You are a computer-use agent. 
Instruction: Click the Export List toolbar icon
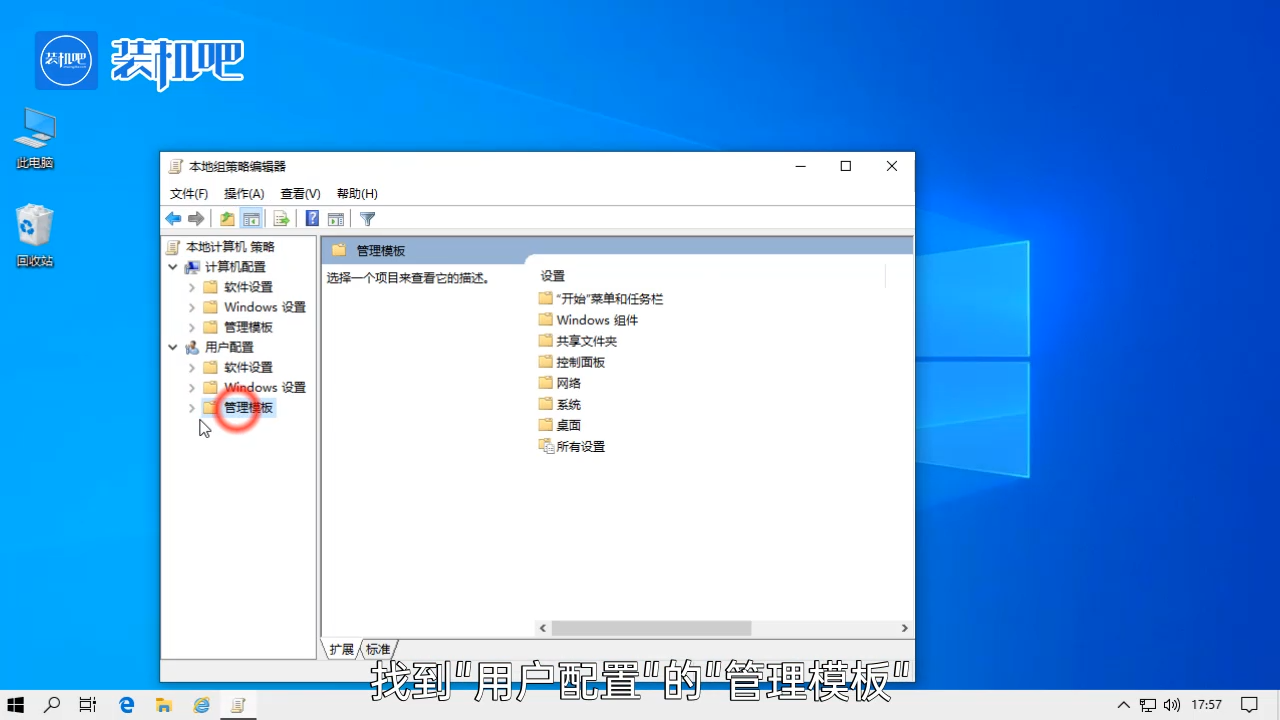[x=281, y=219]
